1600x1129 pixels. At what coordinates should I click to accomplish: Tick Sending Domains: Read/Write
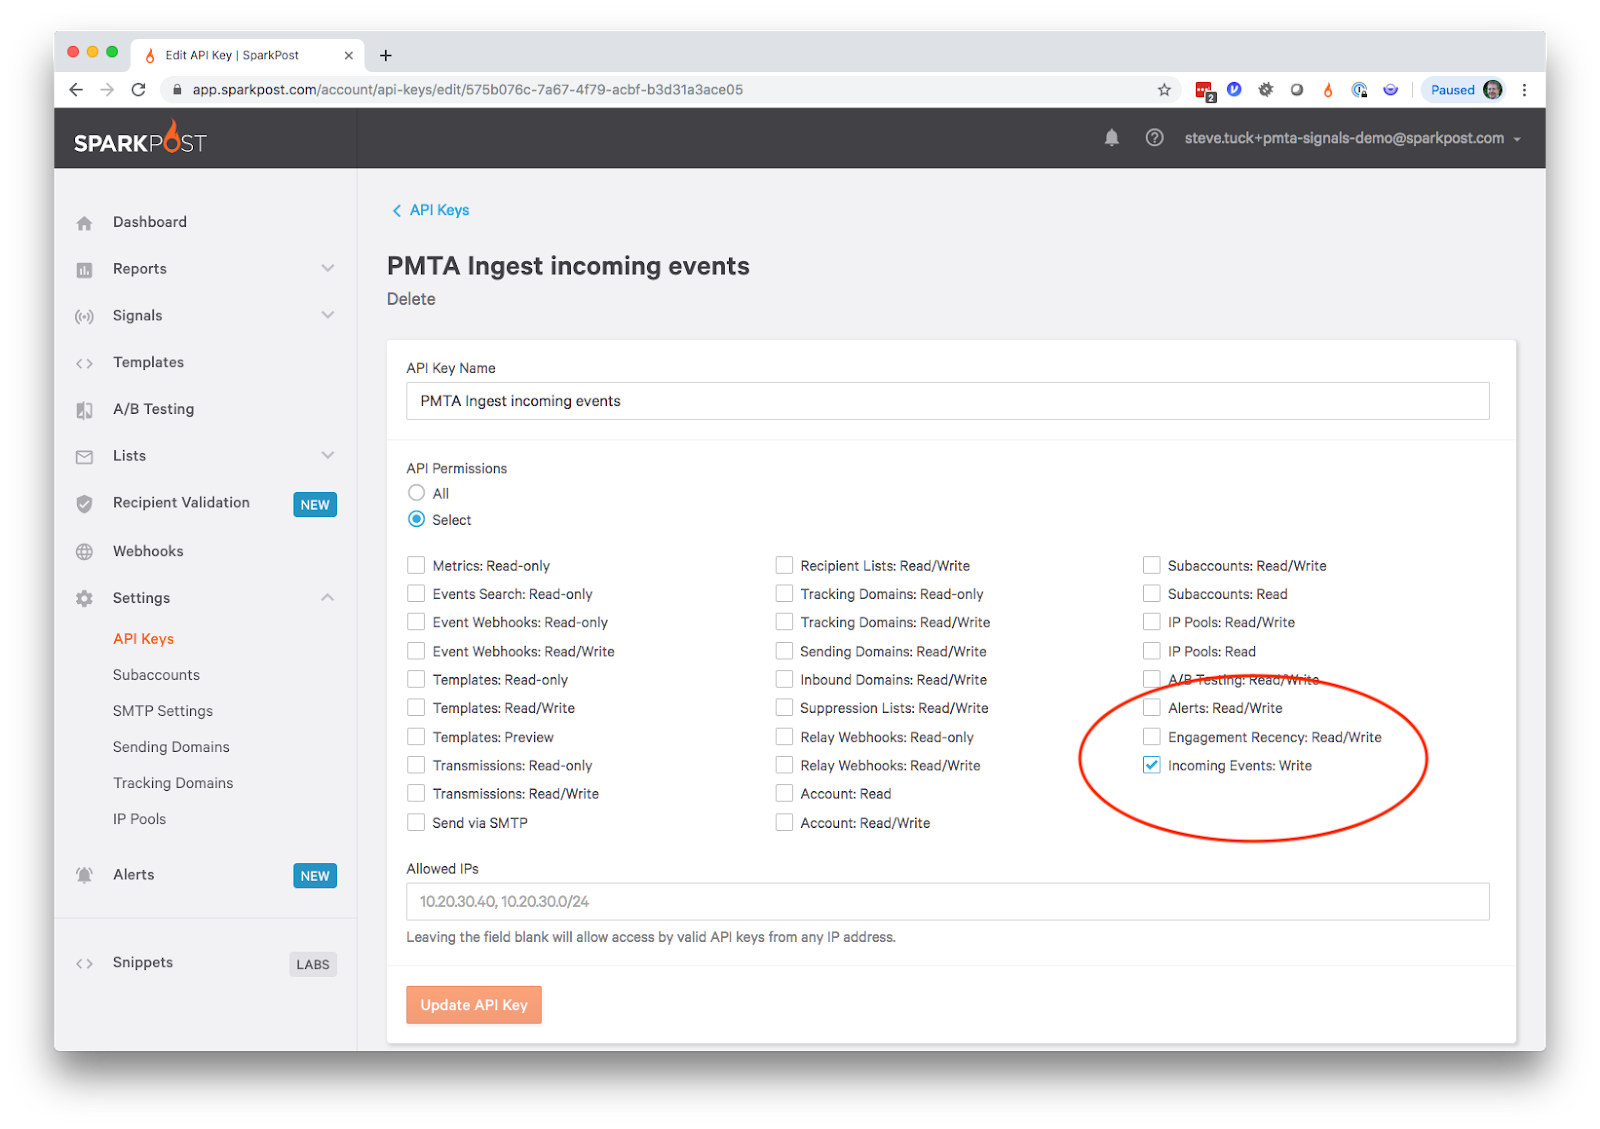[784, 651]
